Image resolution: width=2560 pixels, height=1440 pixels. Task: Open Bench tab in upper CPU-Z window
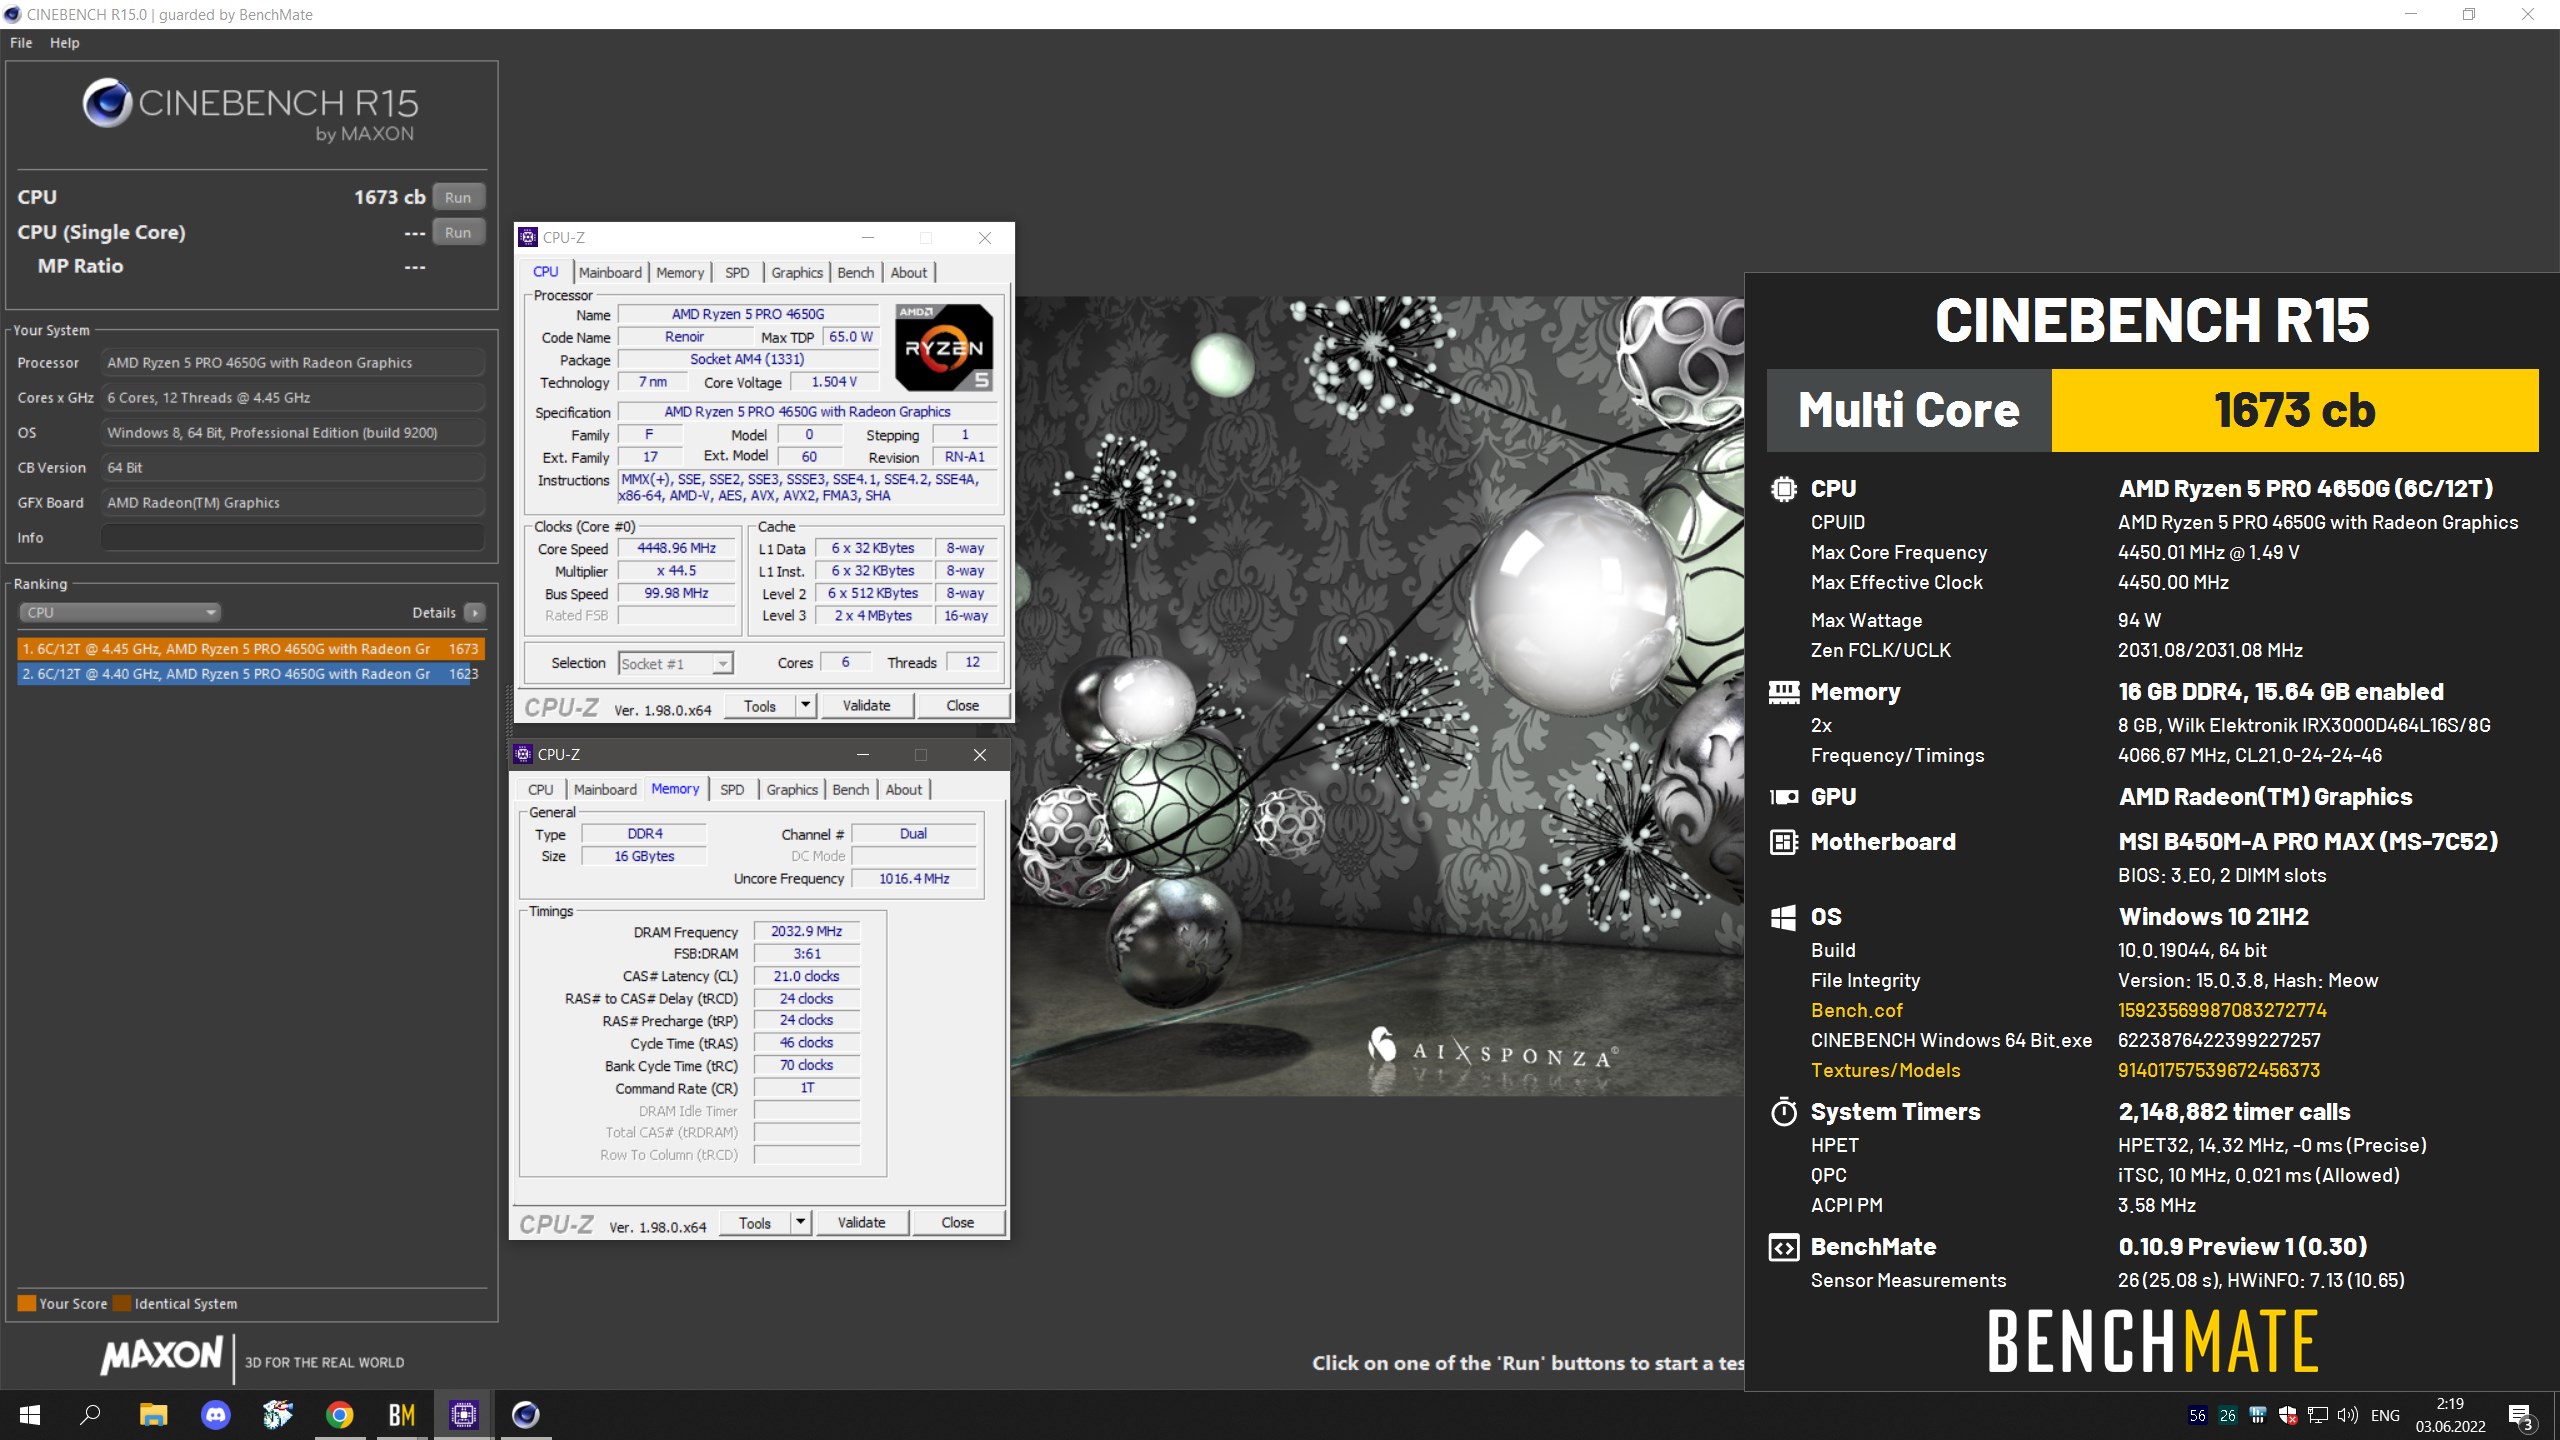(856, 272)
